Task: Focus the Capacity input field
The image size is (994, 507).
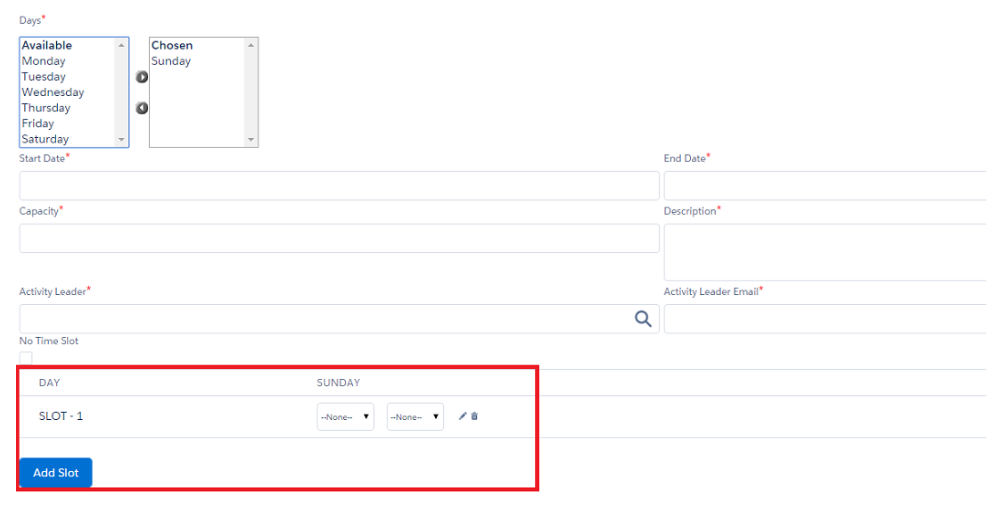Action: 339,238
